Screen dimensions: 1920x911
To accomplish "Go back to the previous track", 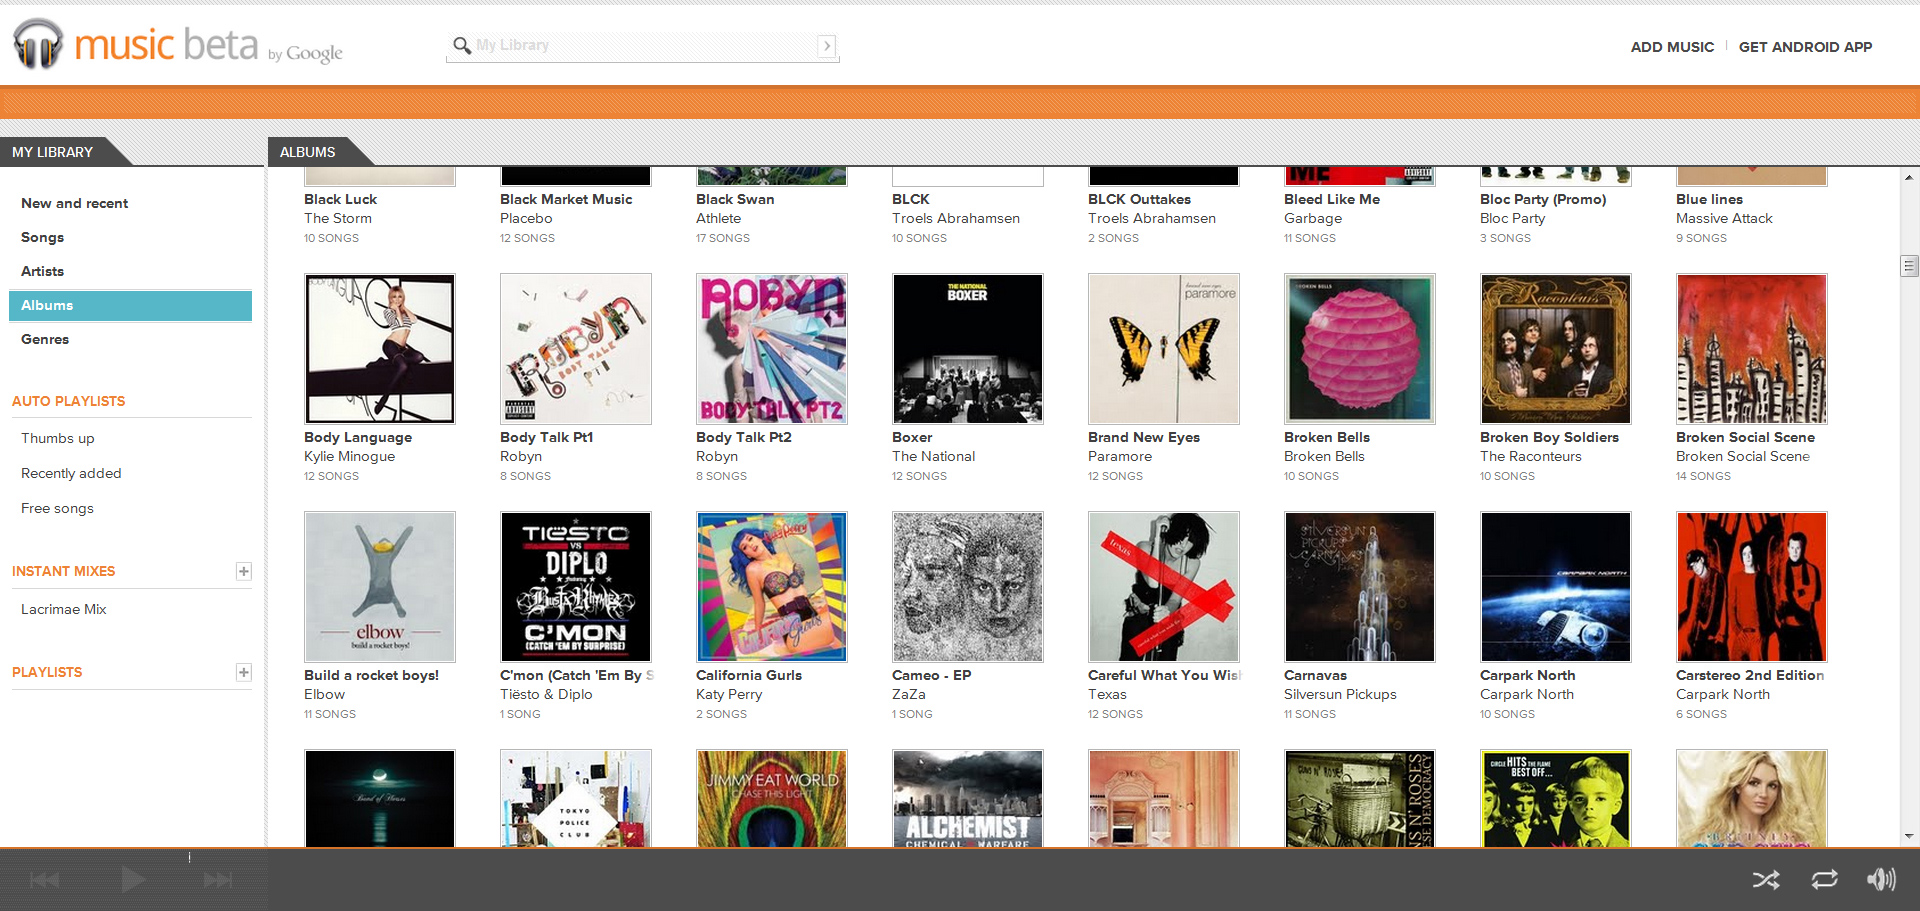I will [x=45, y=880].
